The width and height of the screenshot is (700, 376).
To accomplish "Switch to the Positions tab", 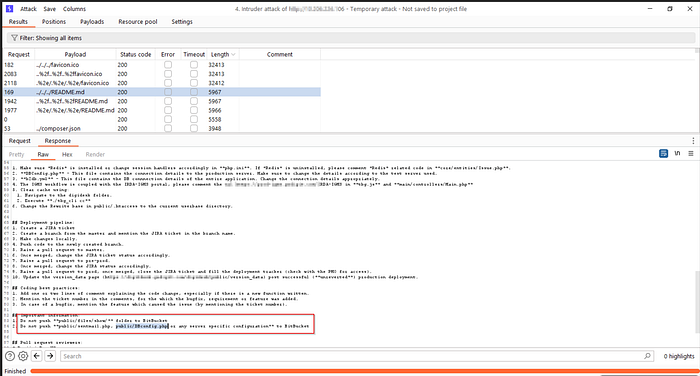I will point(54,21).
